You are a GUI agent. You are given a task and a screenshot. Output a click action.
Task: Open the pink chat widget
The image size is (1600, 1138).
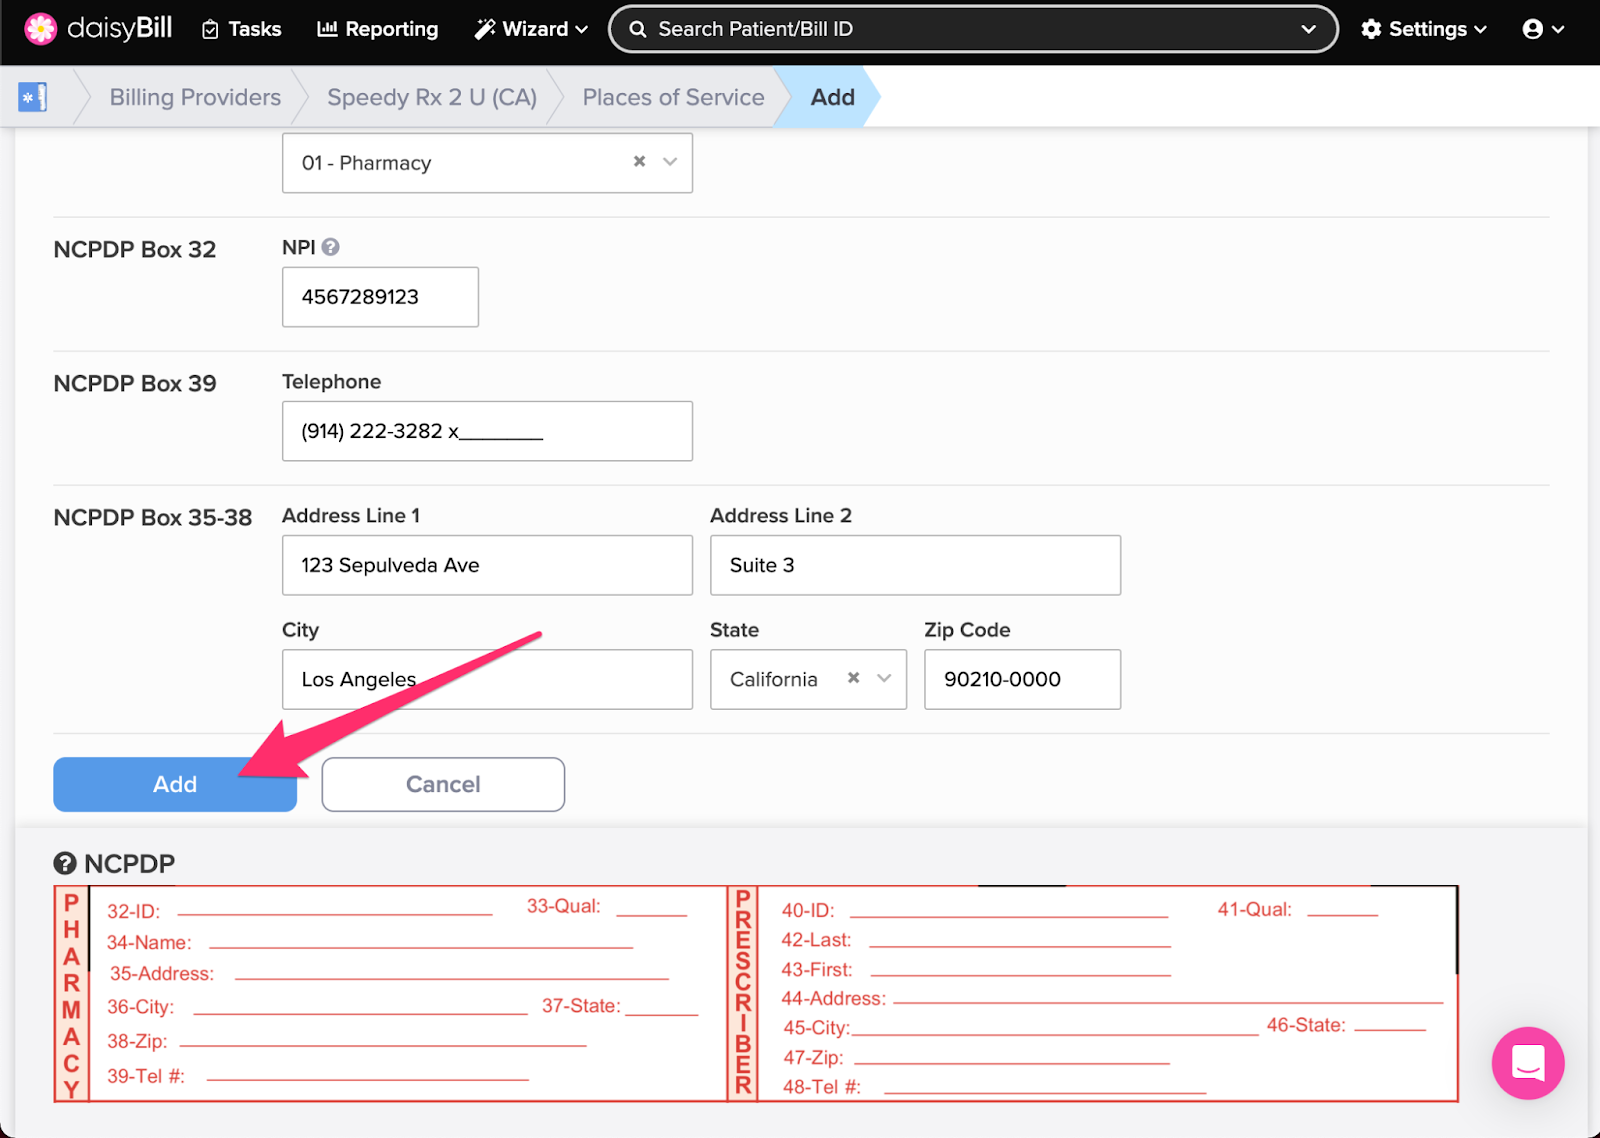point(1528,1063)
